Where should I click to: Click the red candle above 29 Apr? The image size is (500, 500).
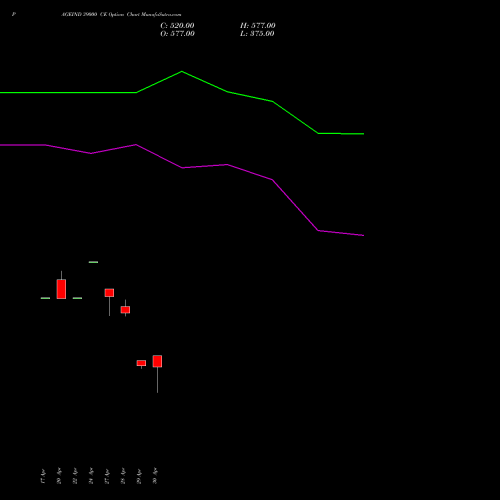coord(141,363)
